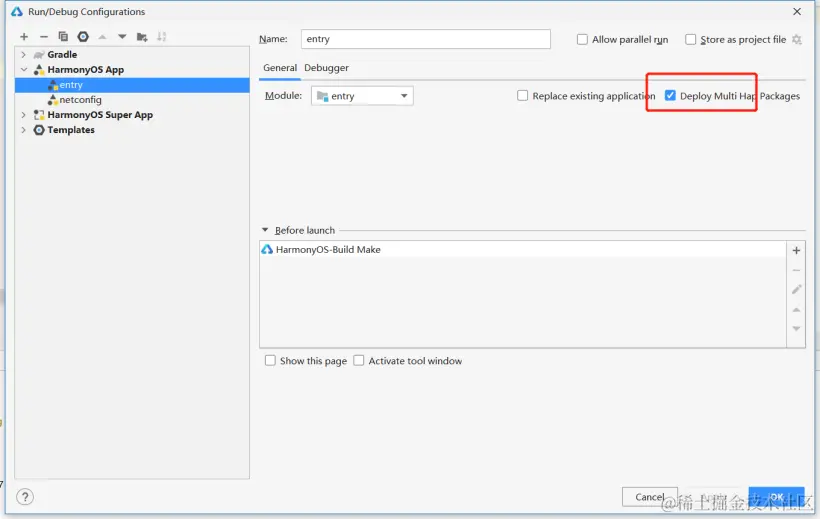Uncheck Deploy Multi Hap Packages

(x=670, y=96)
